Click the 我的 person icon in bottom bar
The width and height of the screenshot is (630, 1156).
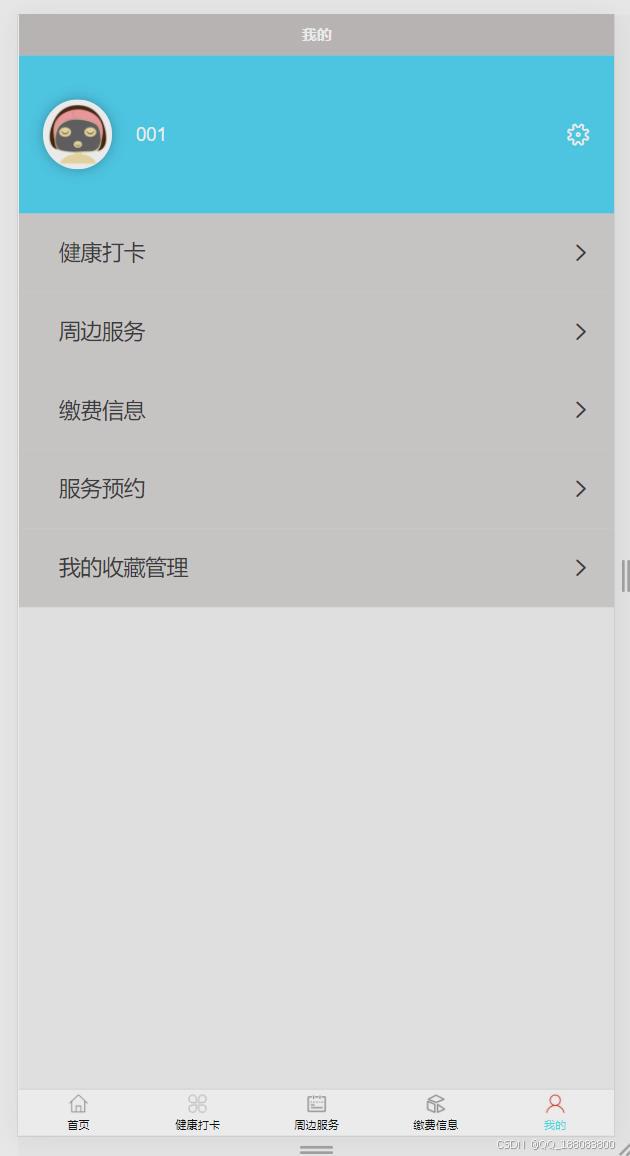555,1103
